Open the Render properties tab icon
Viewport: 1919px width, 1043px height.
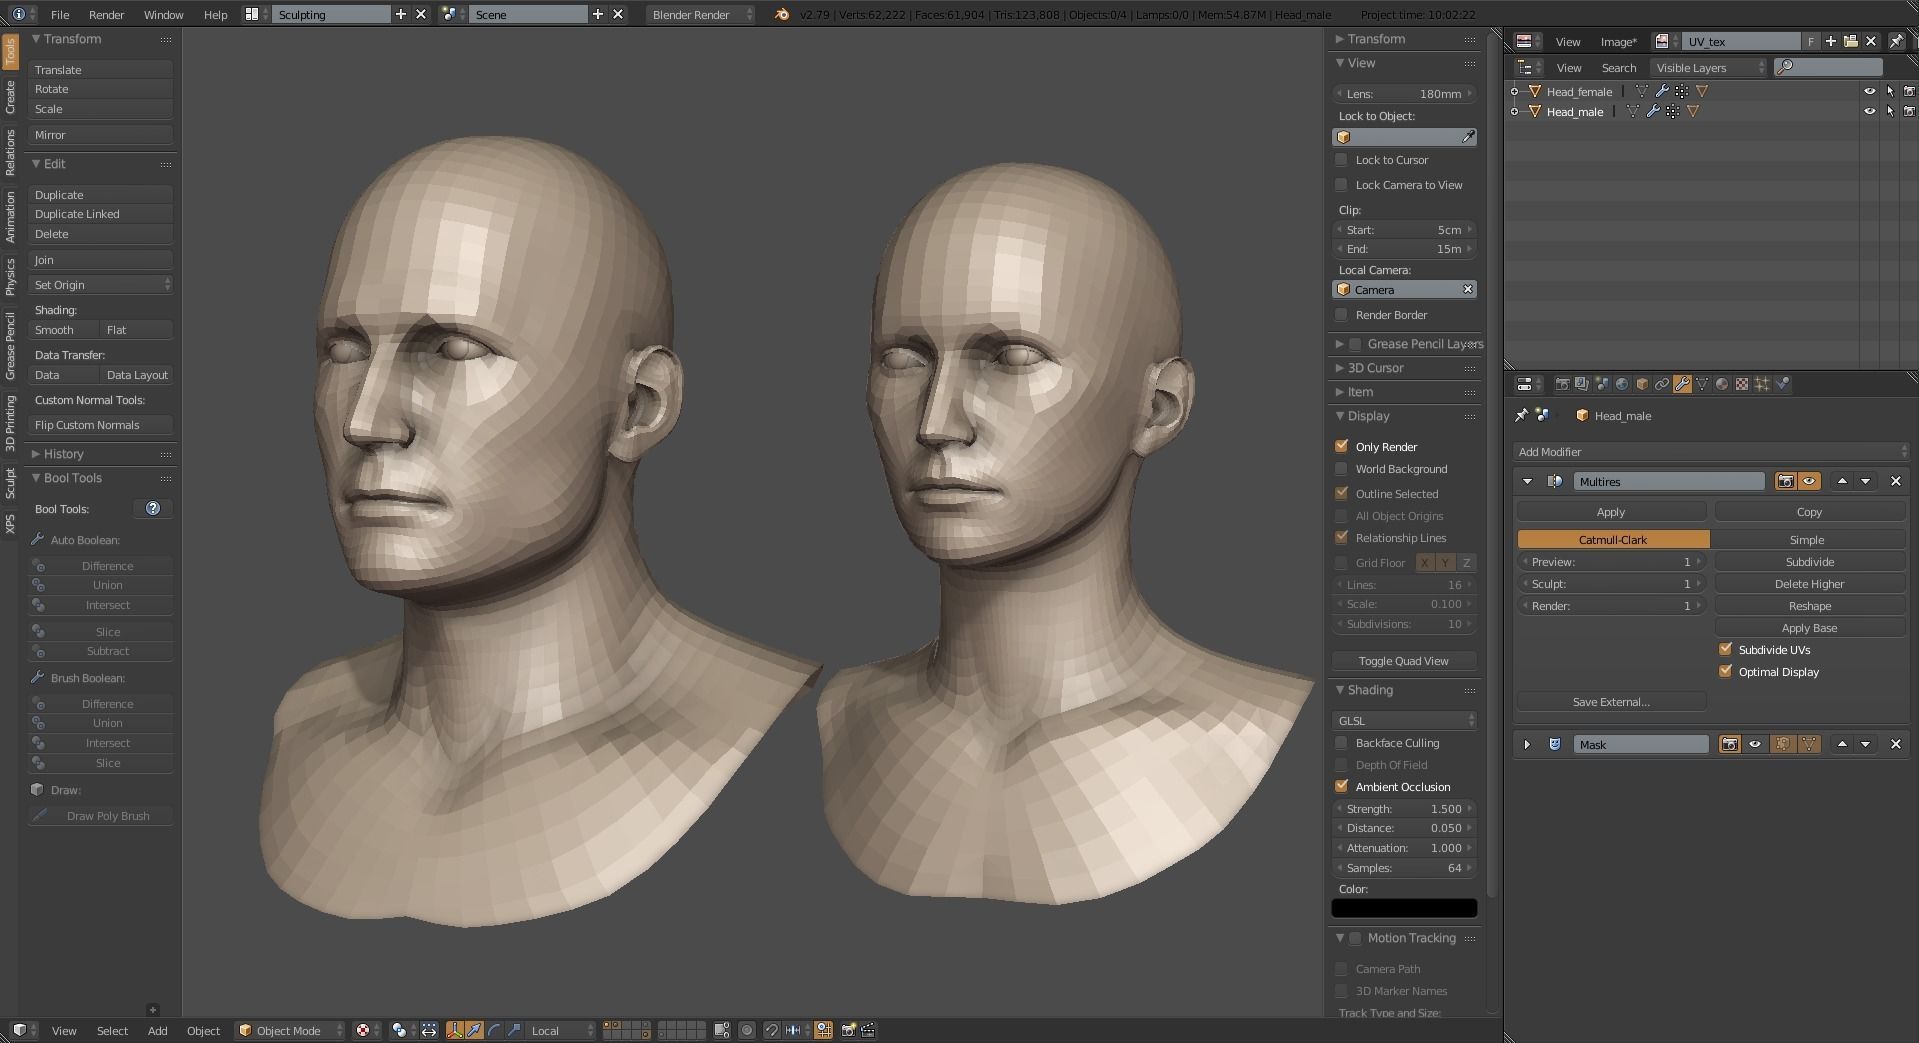[1562, 383]
